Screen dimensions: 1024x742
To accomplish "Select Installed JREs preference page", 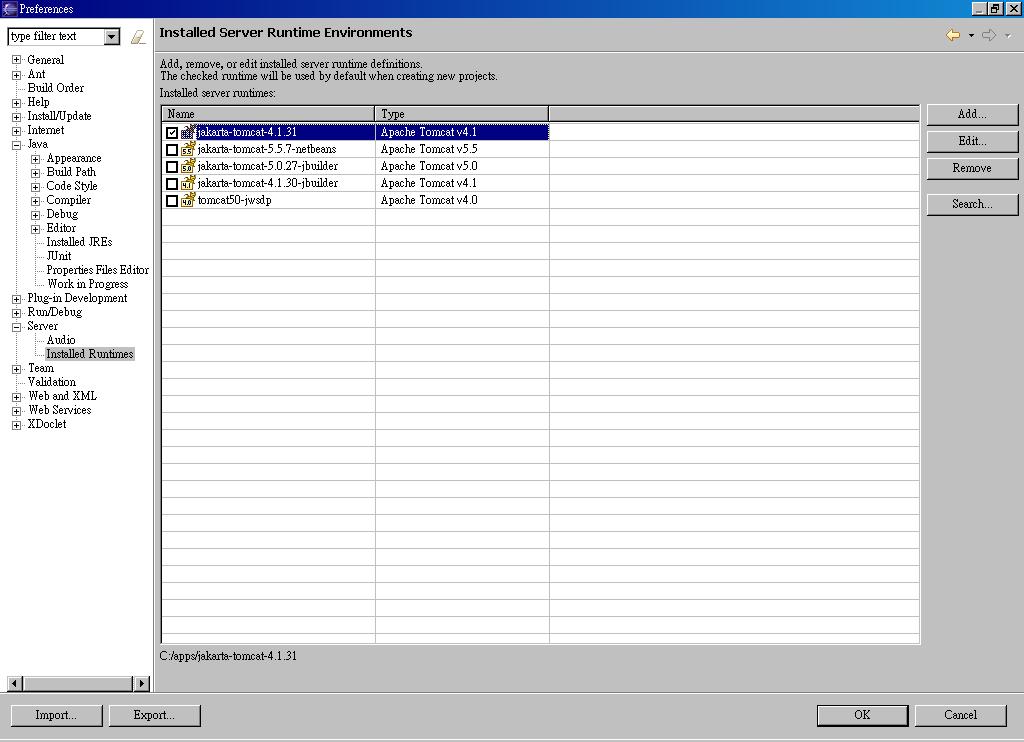I will [x=79, y=242].
